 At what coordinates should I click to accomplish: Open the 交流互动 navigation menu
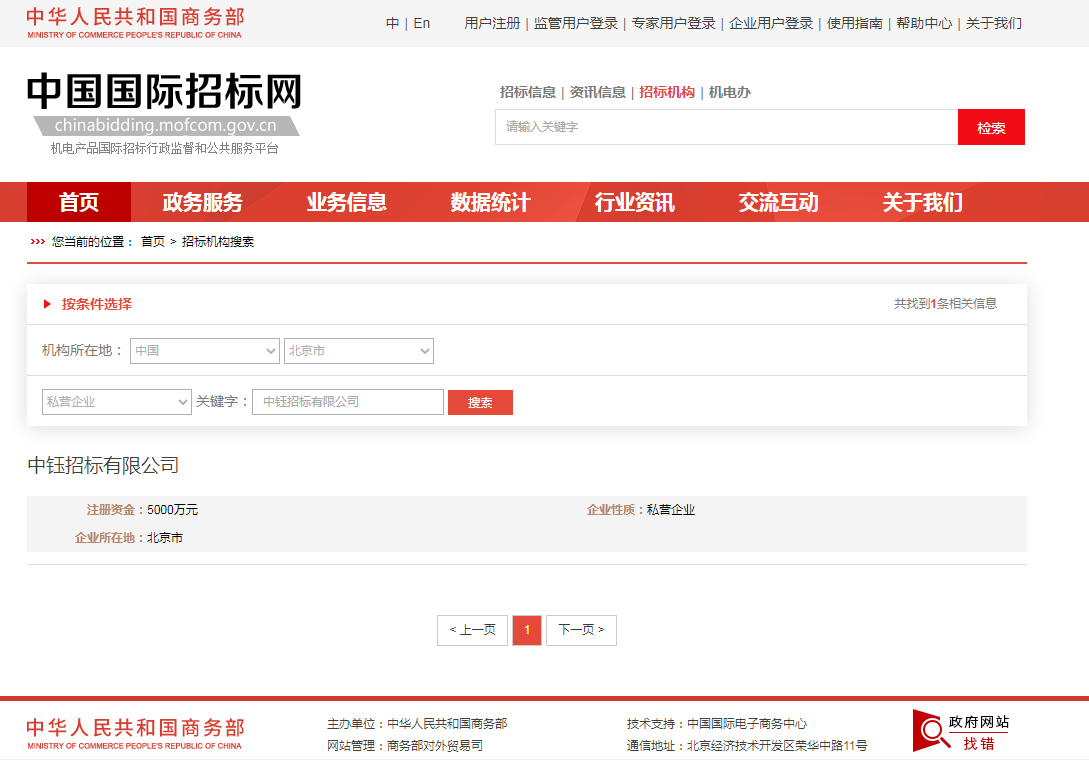coord(778,202)
